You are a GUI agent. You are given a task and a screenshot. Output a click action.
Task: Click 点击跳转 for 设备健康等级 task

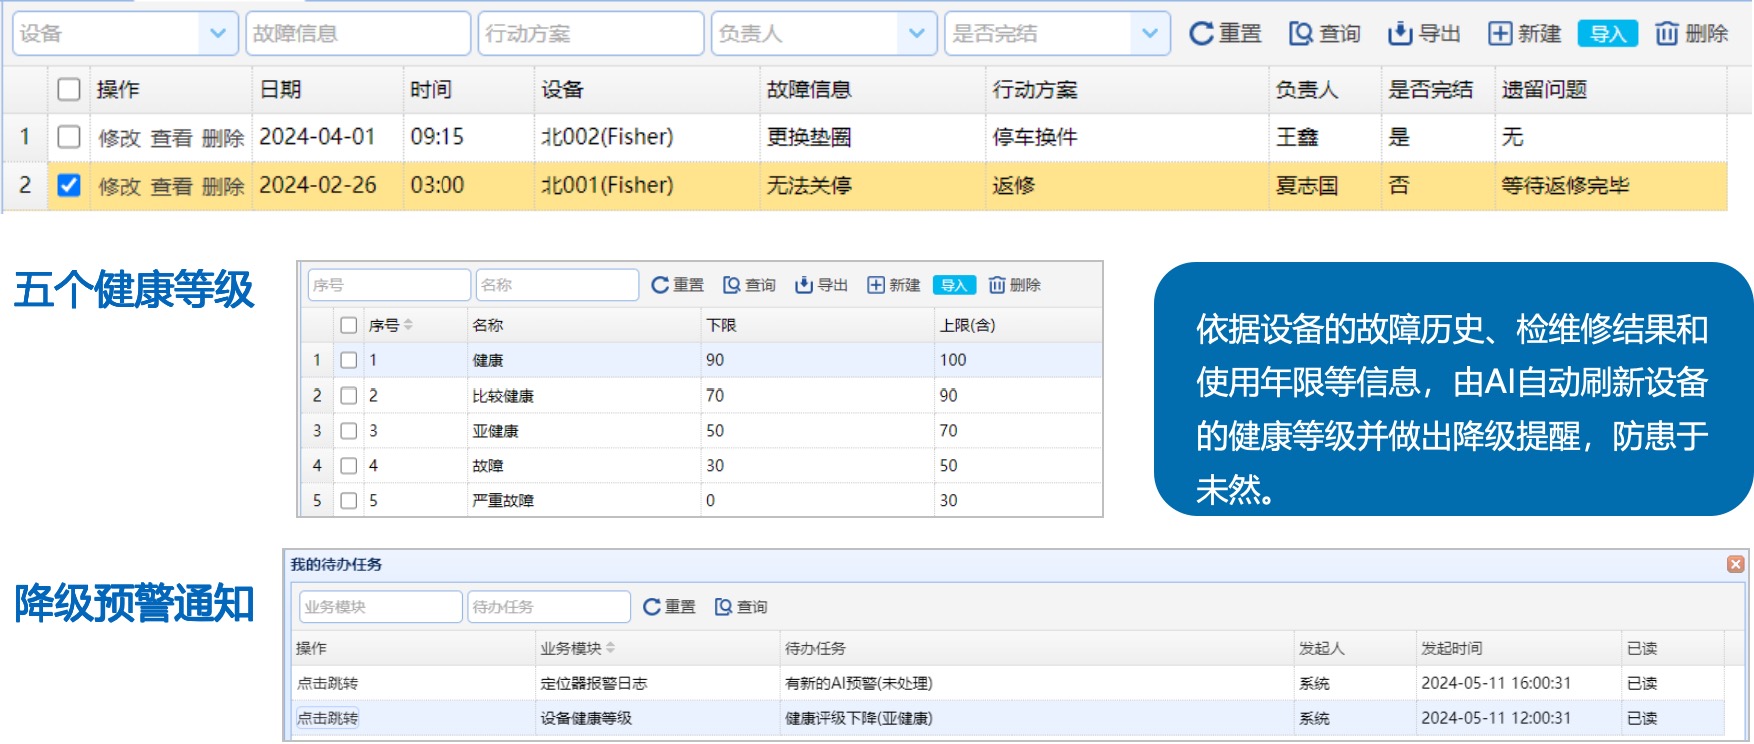[327, 718]
